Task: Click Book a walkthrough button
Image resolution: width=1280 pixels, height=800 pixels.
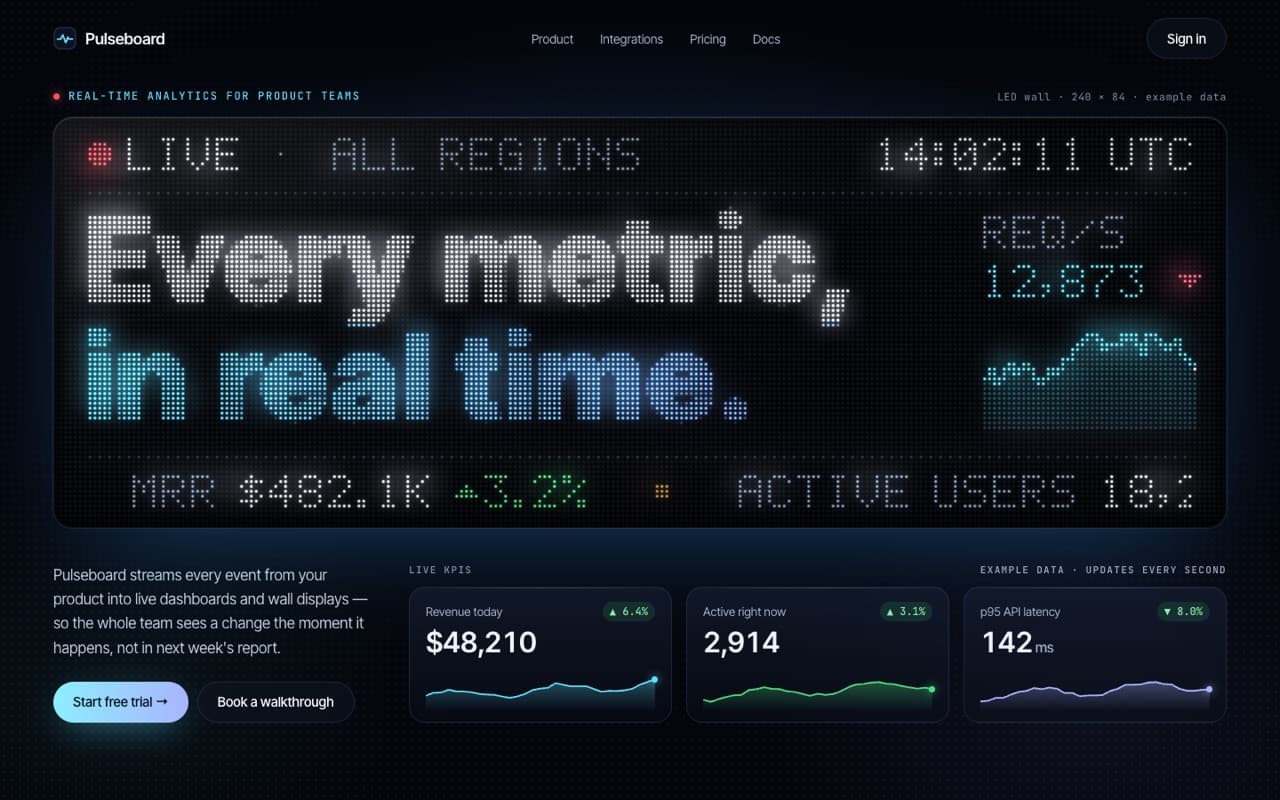Action: tap(276, 702)
